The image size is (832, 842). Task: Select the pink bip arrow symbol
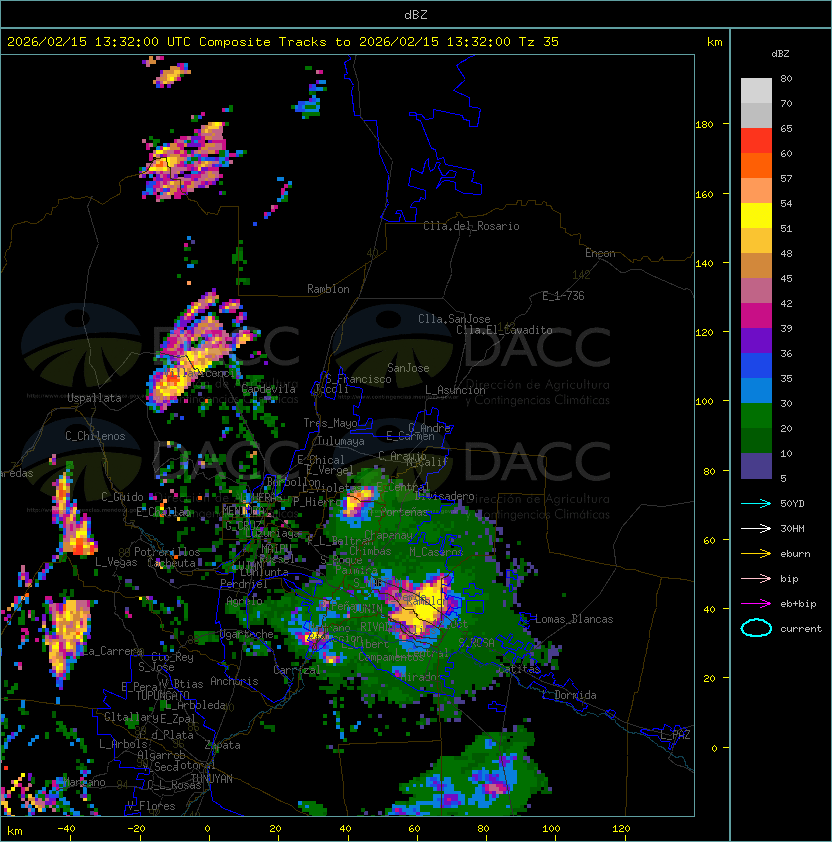(756, 578)
